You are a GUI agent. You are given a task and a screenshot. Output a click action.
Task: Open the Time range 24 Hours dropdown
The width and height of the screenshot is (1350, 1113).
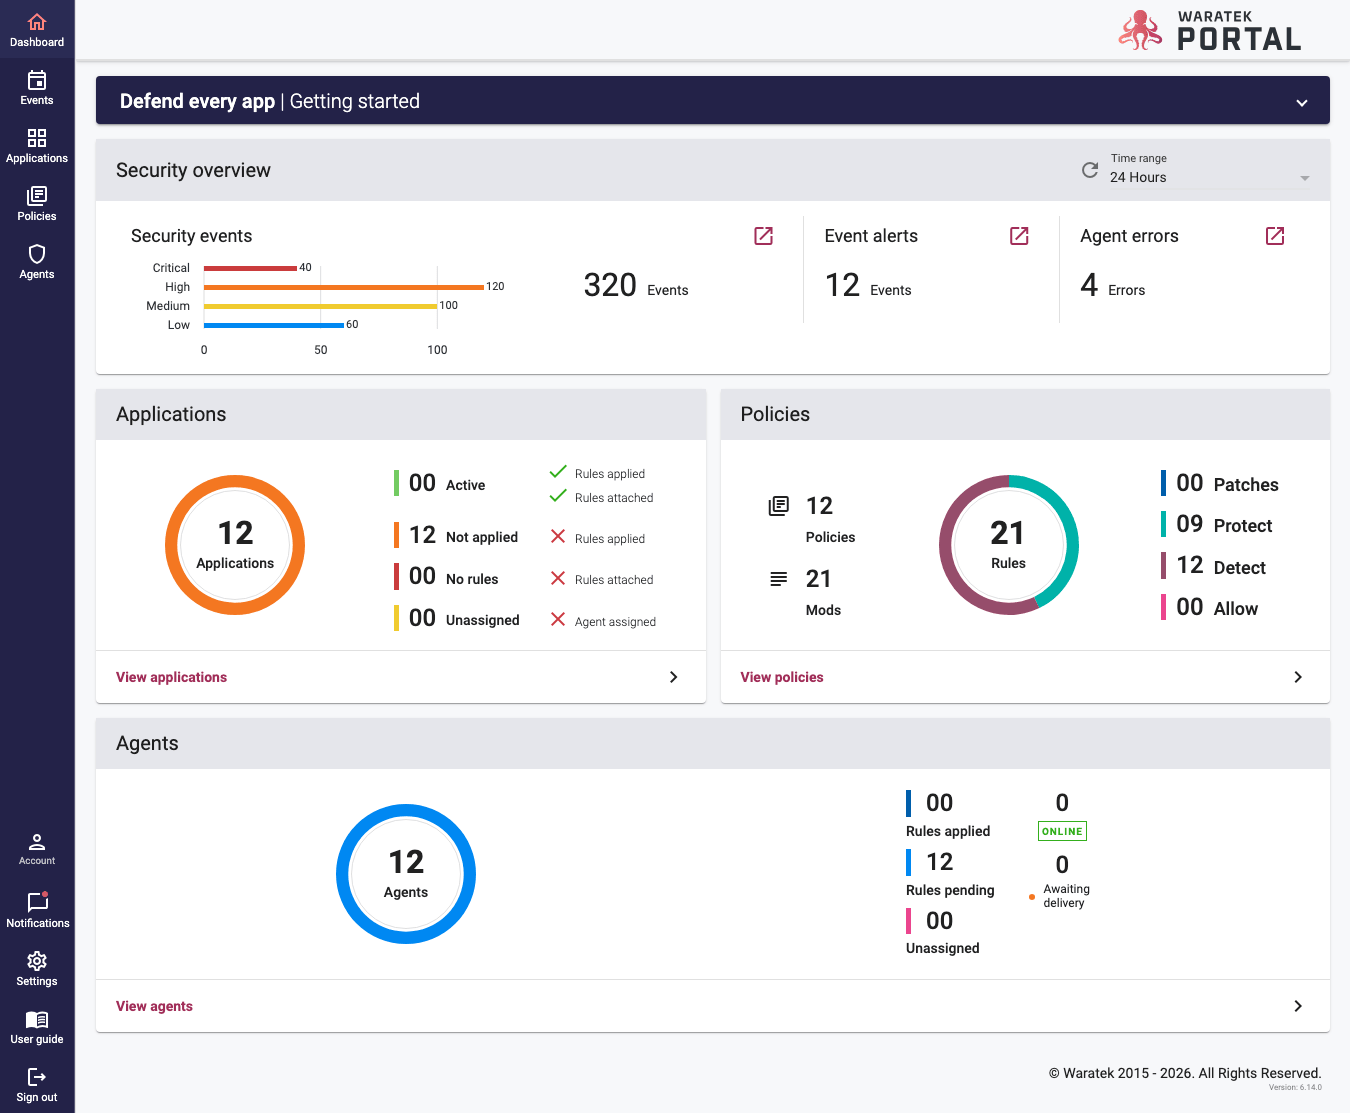(1210, 177)
